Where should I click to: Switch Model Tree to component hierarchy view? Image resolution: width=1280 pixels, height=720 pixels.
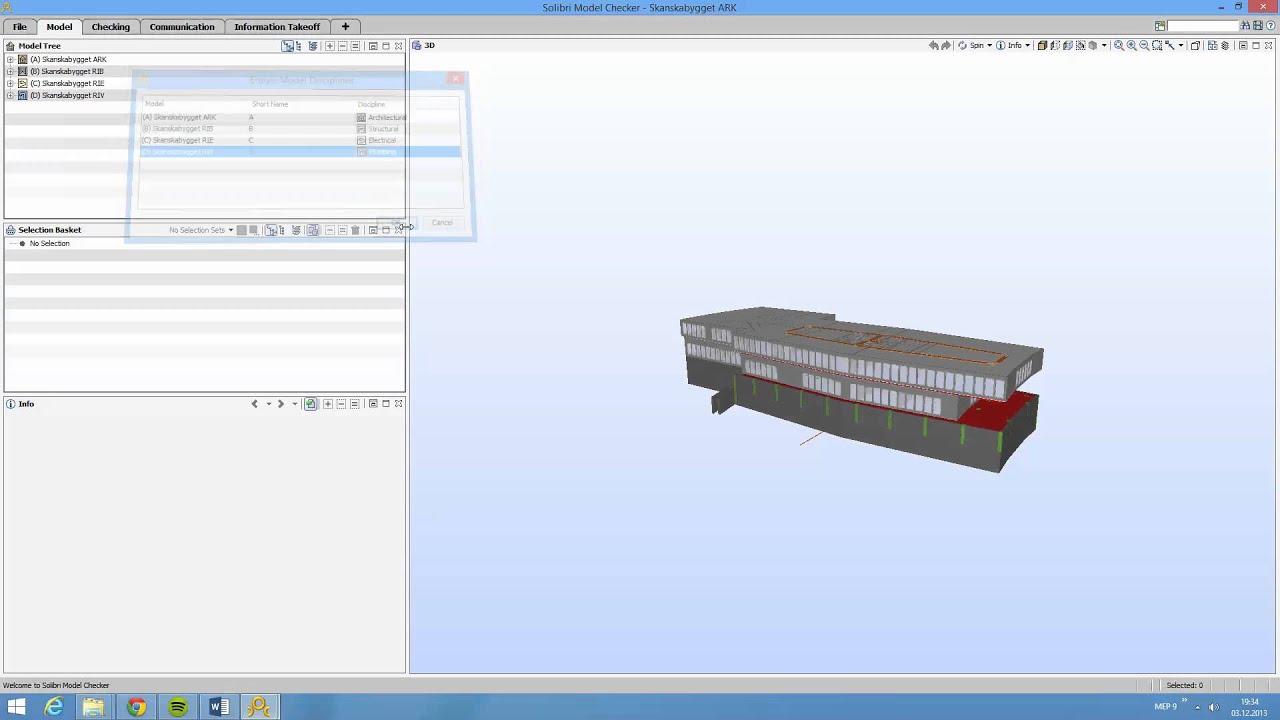tap(299, 46)
